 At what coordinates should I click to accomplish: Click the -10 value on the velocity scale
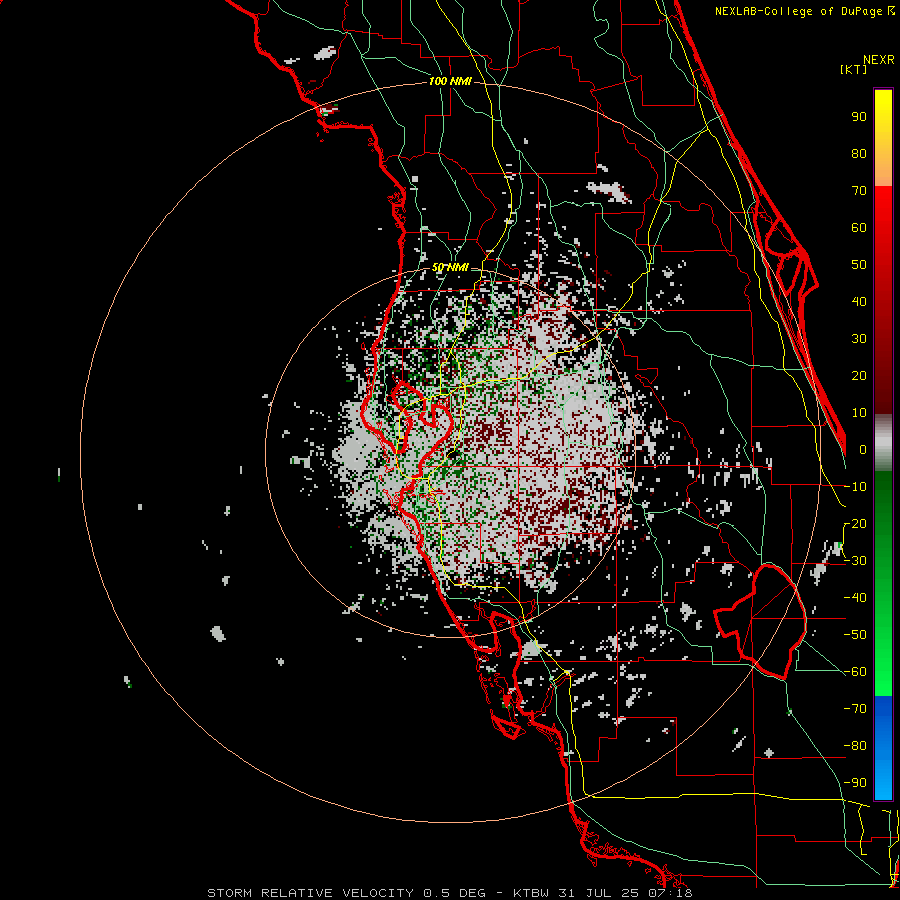coord(855,487)
